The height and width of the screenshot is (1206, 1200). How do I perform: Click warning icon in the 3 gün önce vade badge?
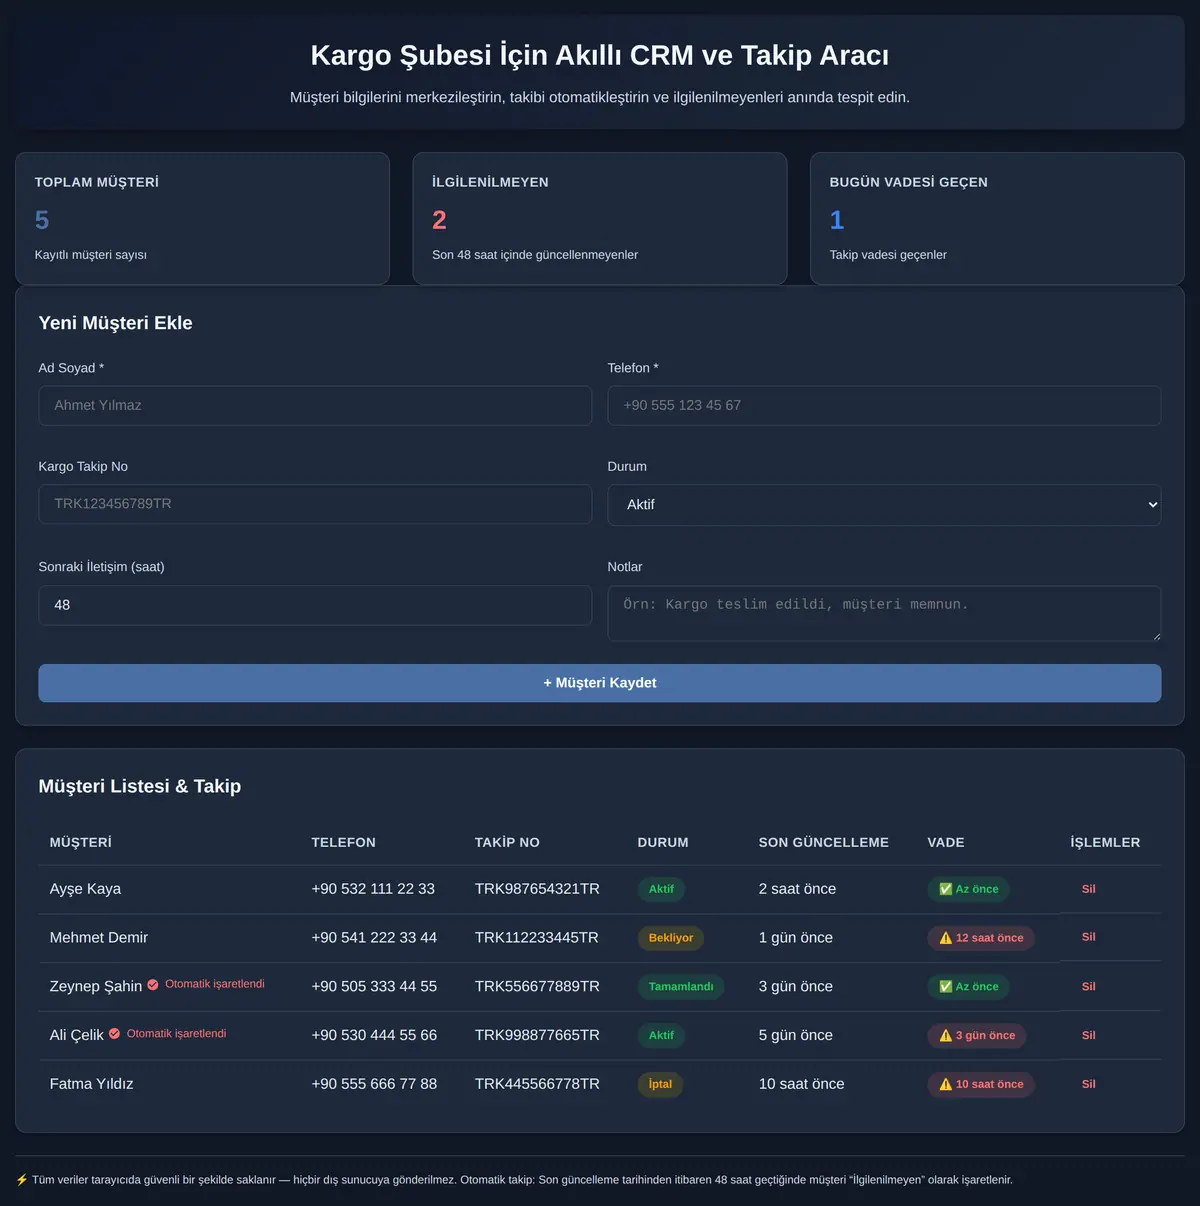click(x=945, y=1036)
